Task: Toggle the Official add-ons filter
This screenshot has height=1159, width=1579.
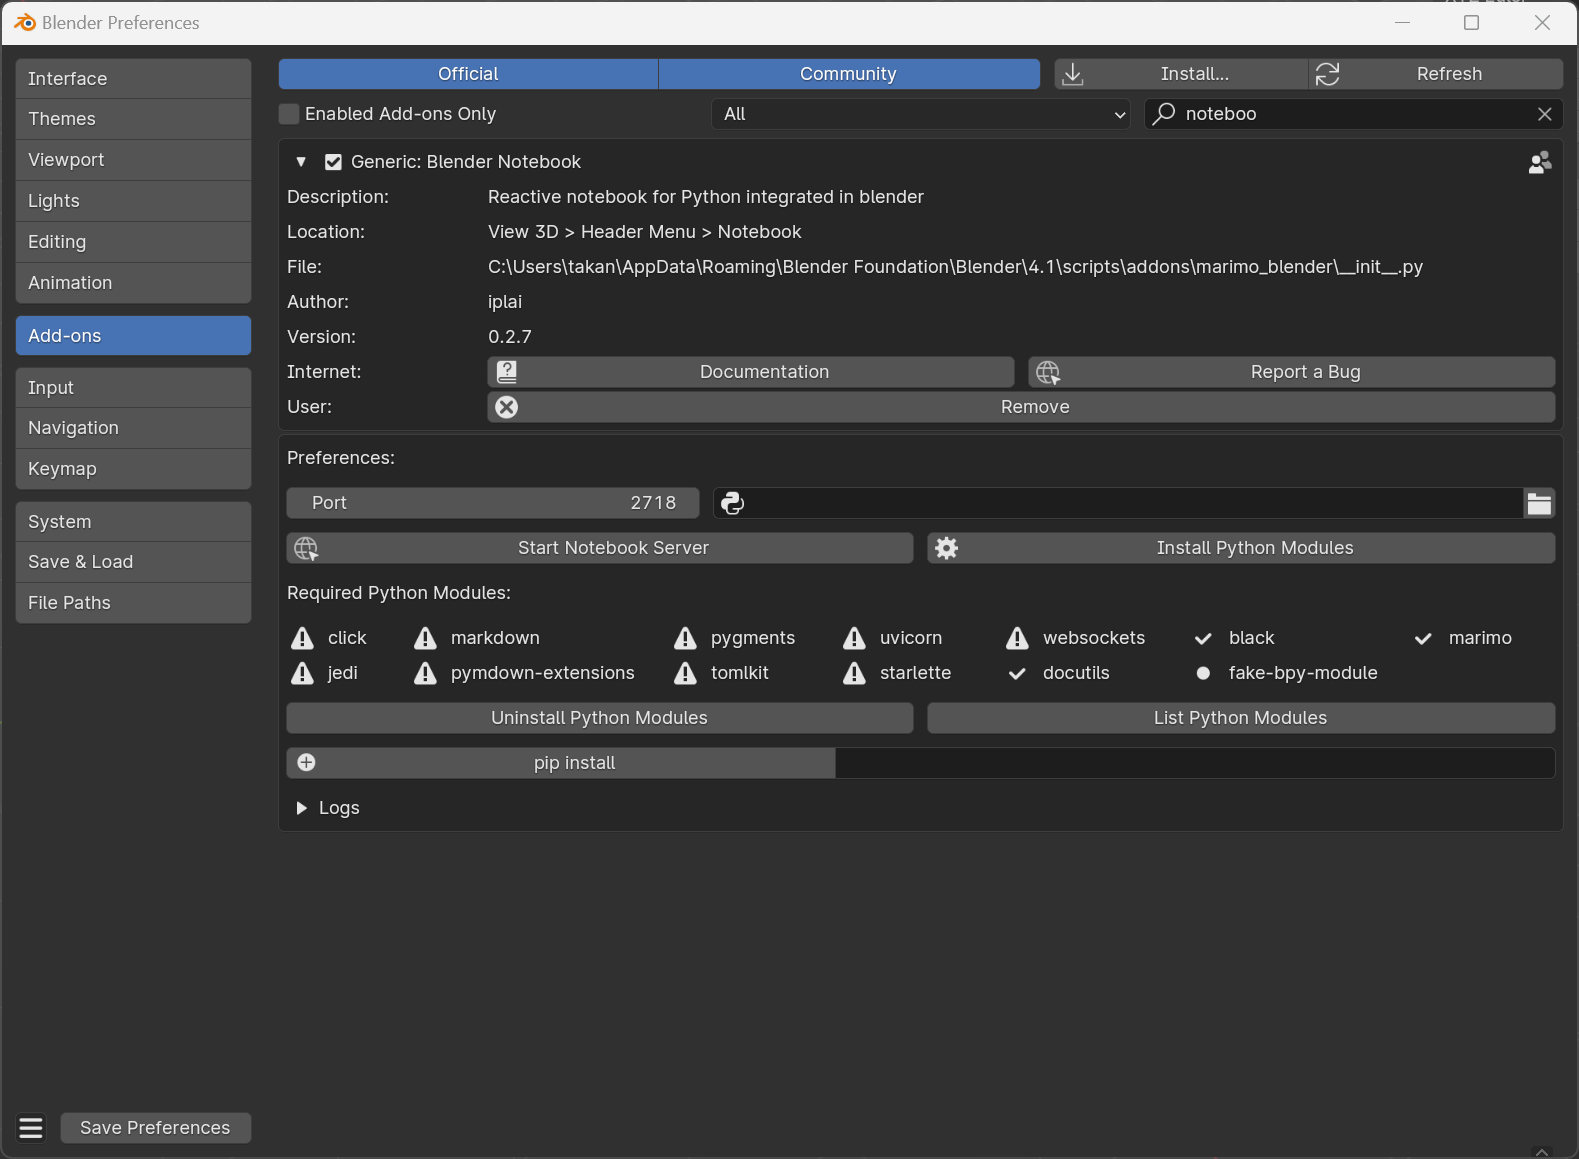Action: [468, 74]
